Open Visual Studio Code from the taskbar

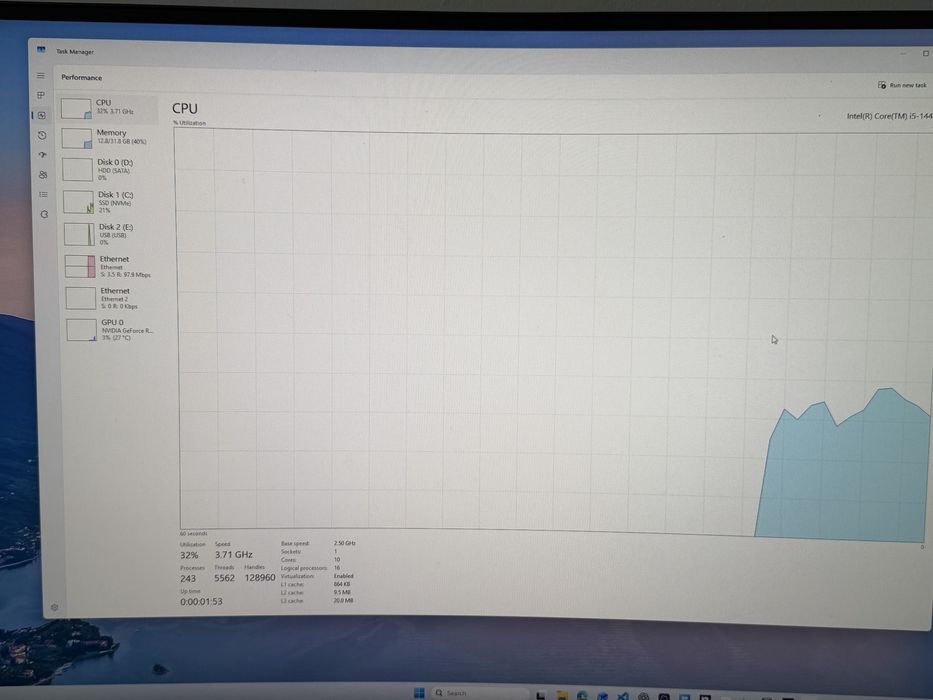click(623, 696)
